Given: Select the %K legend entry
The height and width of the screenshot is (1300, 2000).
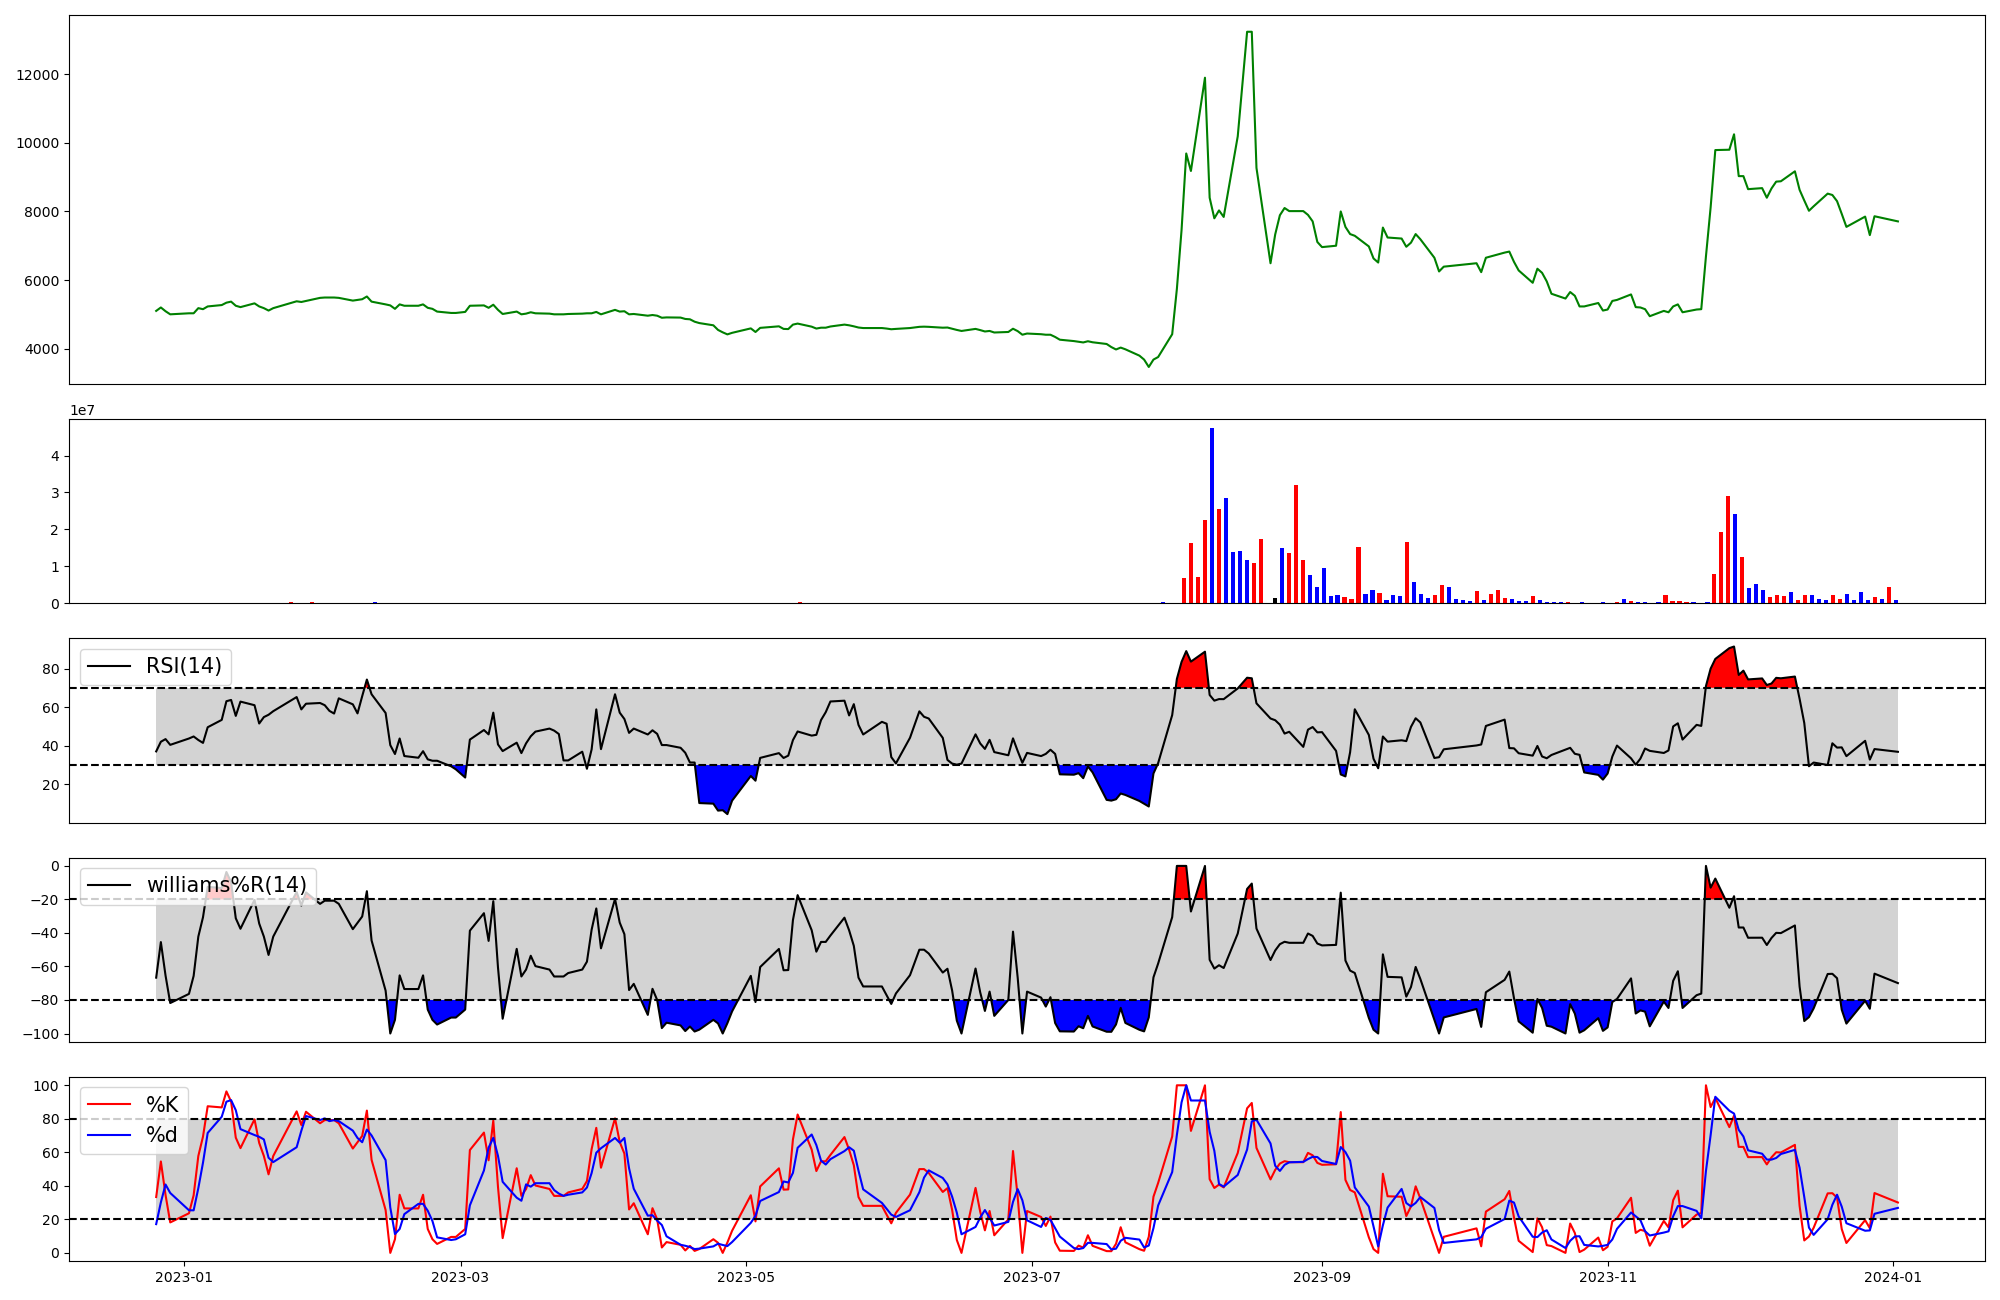Looking at the screenshot, I should [x=162, y=1105].
